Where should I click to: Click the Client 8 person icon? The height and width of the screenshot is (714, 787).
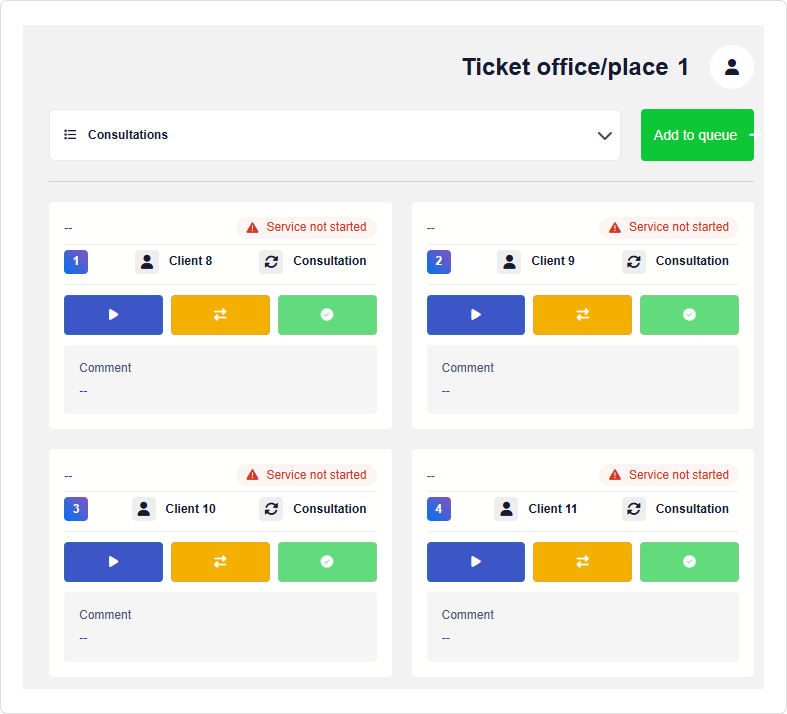point(147,262)
